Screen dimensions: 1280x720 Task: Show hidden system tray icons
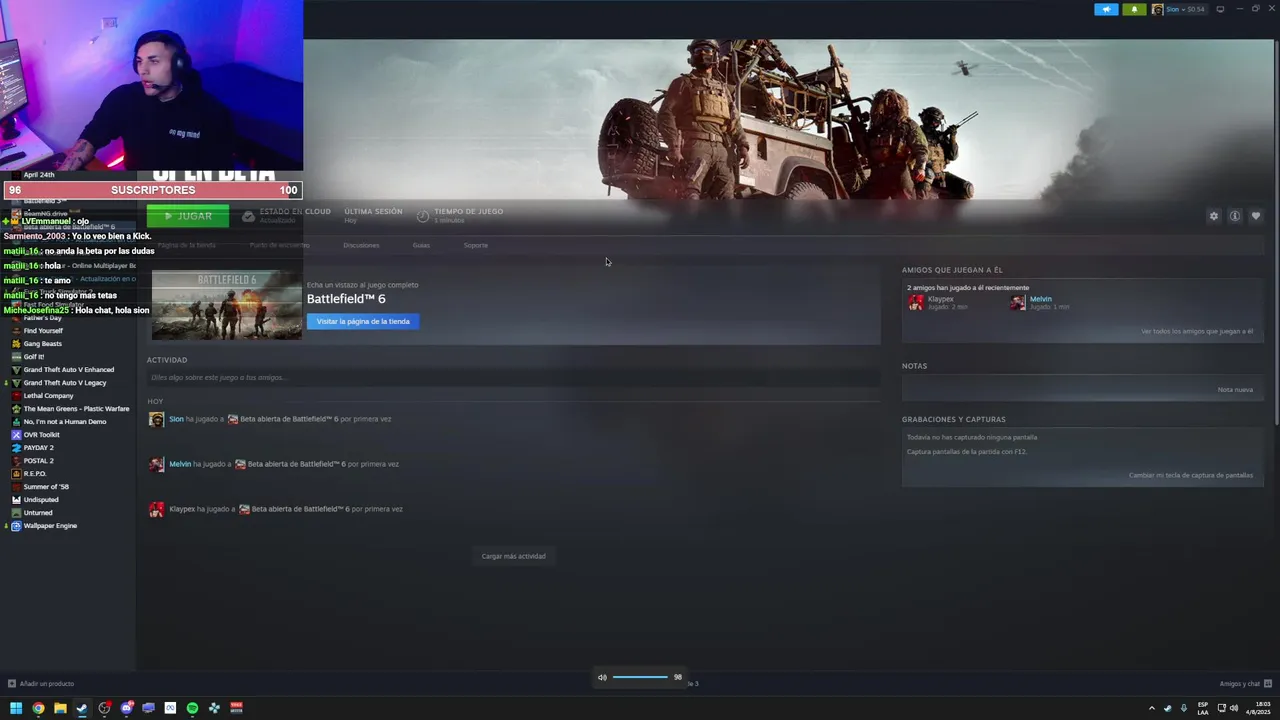[x=1151, y=708]
